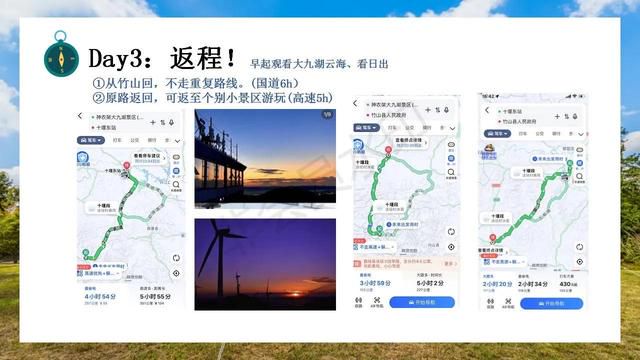Tap the along-route search magnifier in the left map

point(176,185)
